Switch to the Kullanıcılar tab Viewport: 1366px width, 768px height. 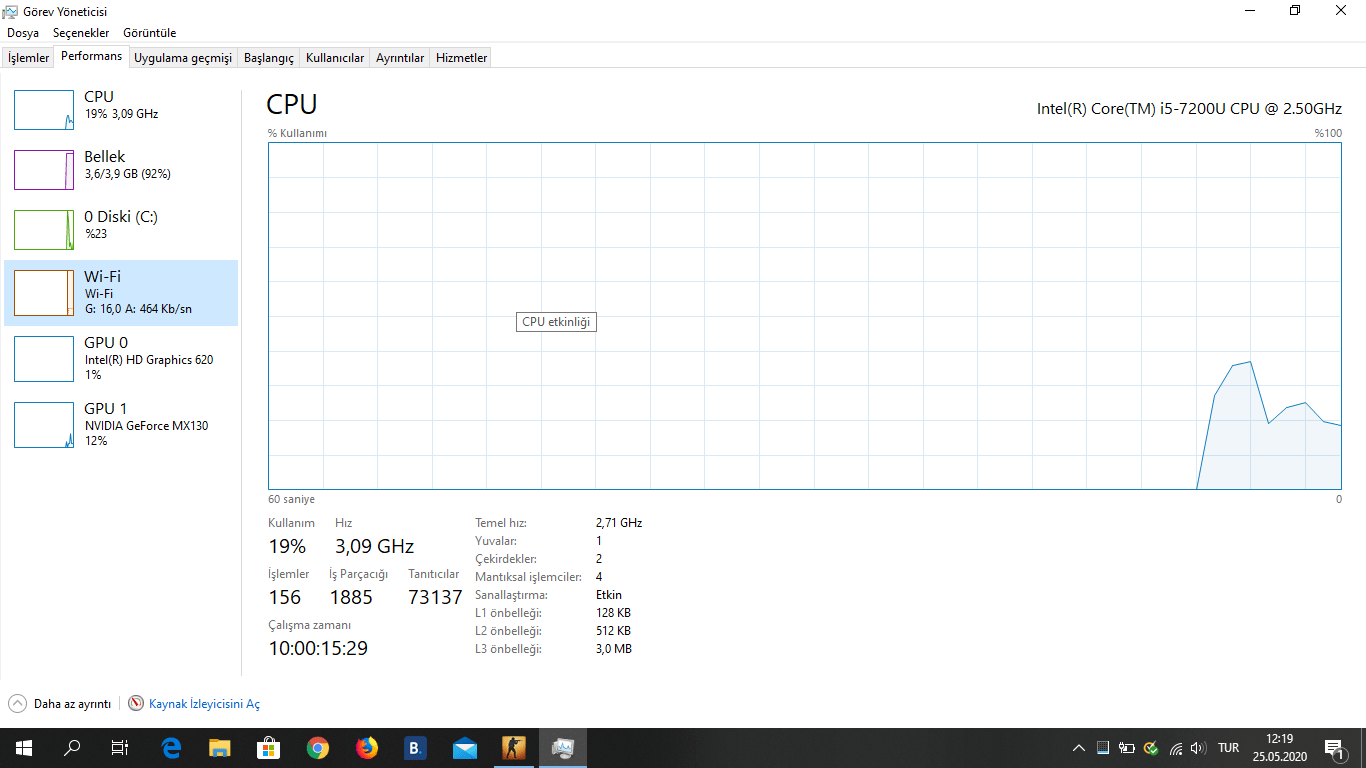point(335,58)
